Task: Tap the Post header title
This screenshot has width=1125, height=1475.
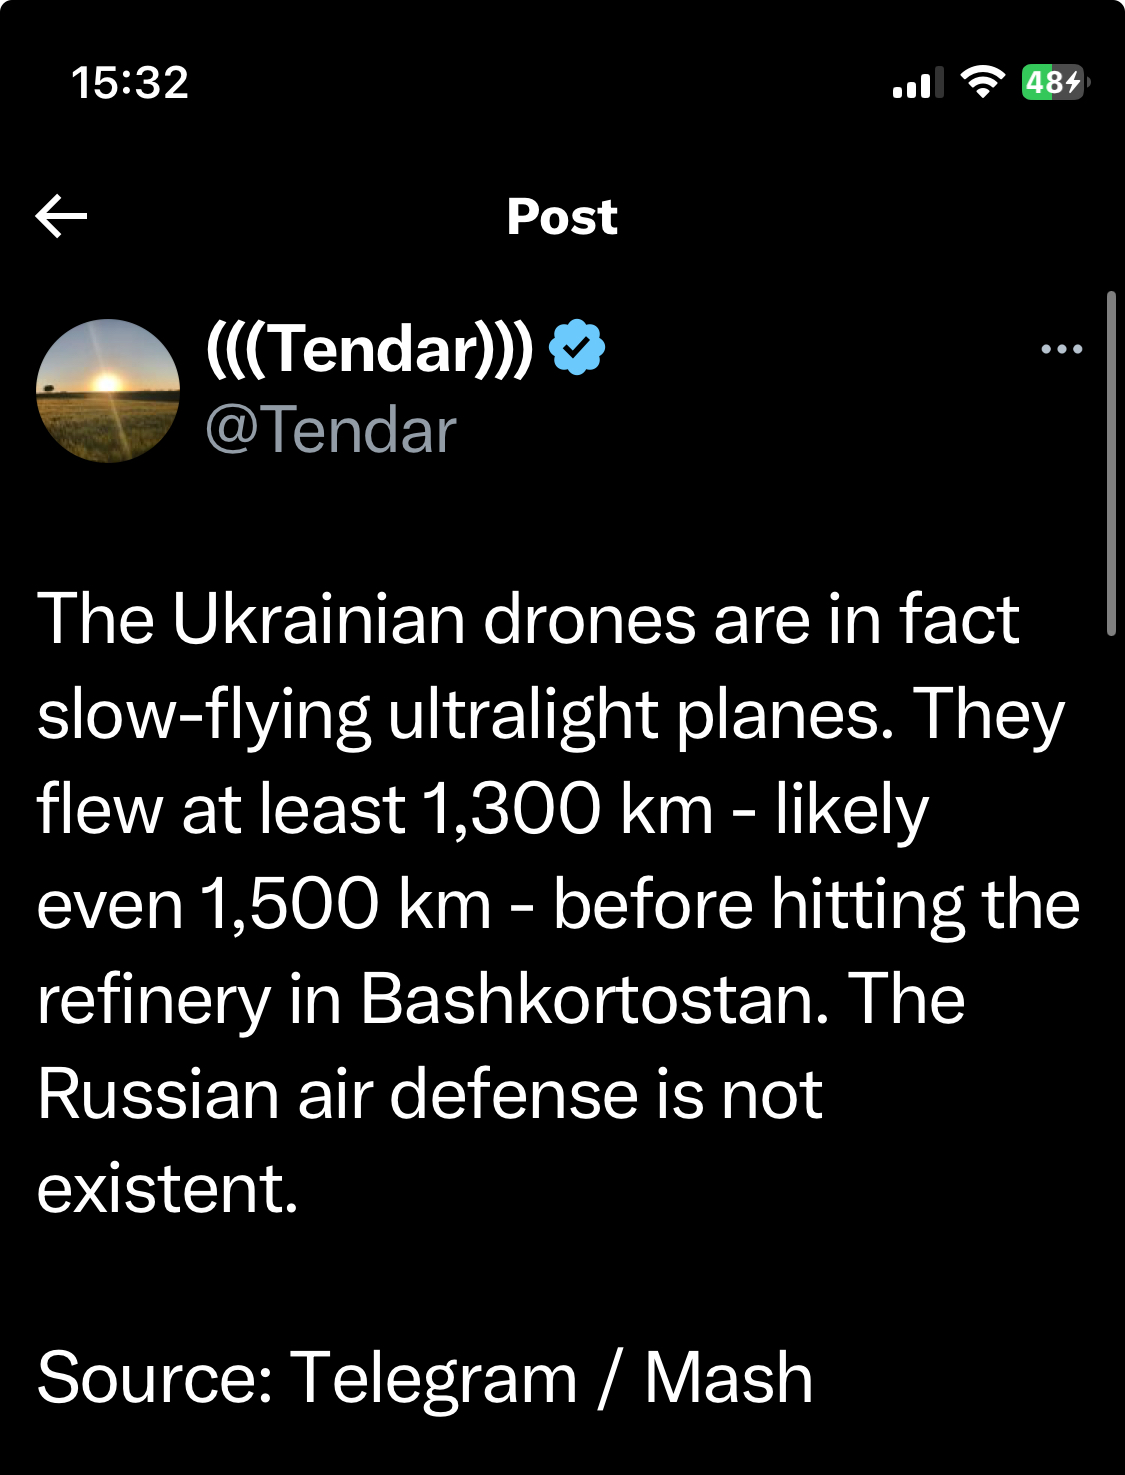Action: 562,217
